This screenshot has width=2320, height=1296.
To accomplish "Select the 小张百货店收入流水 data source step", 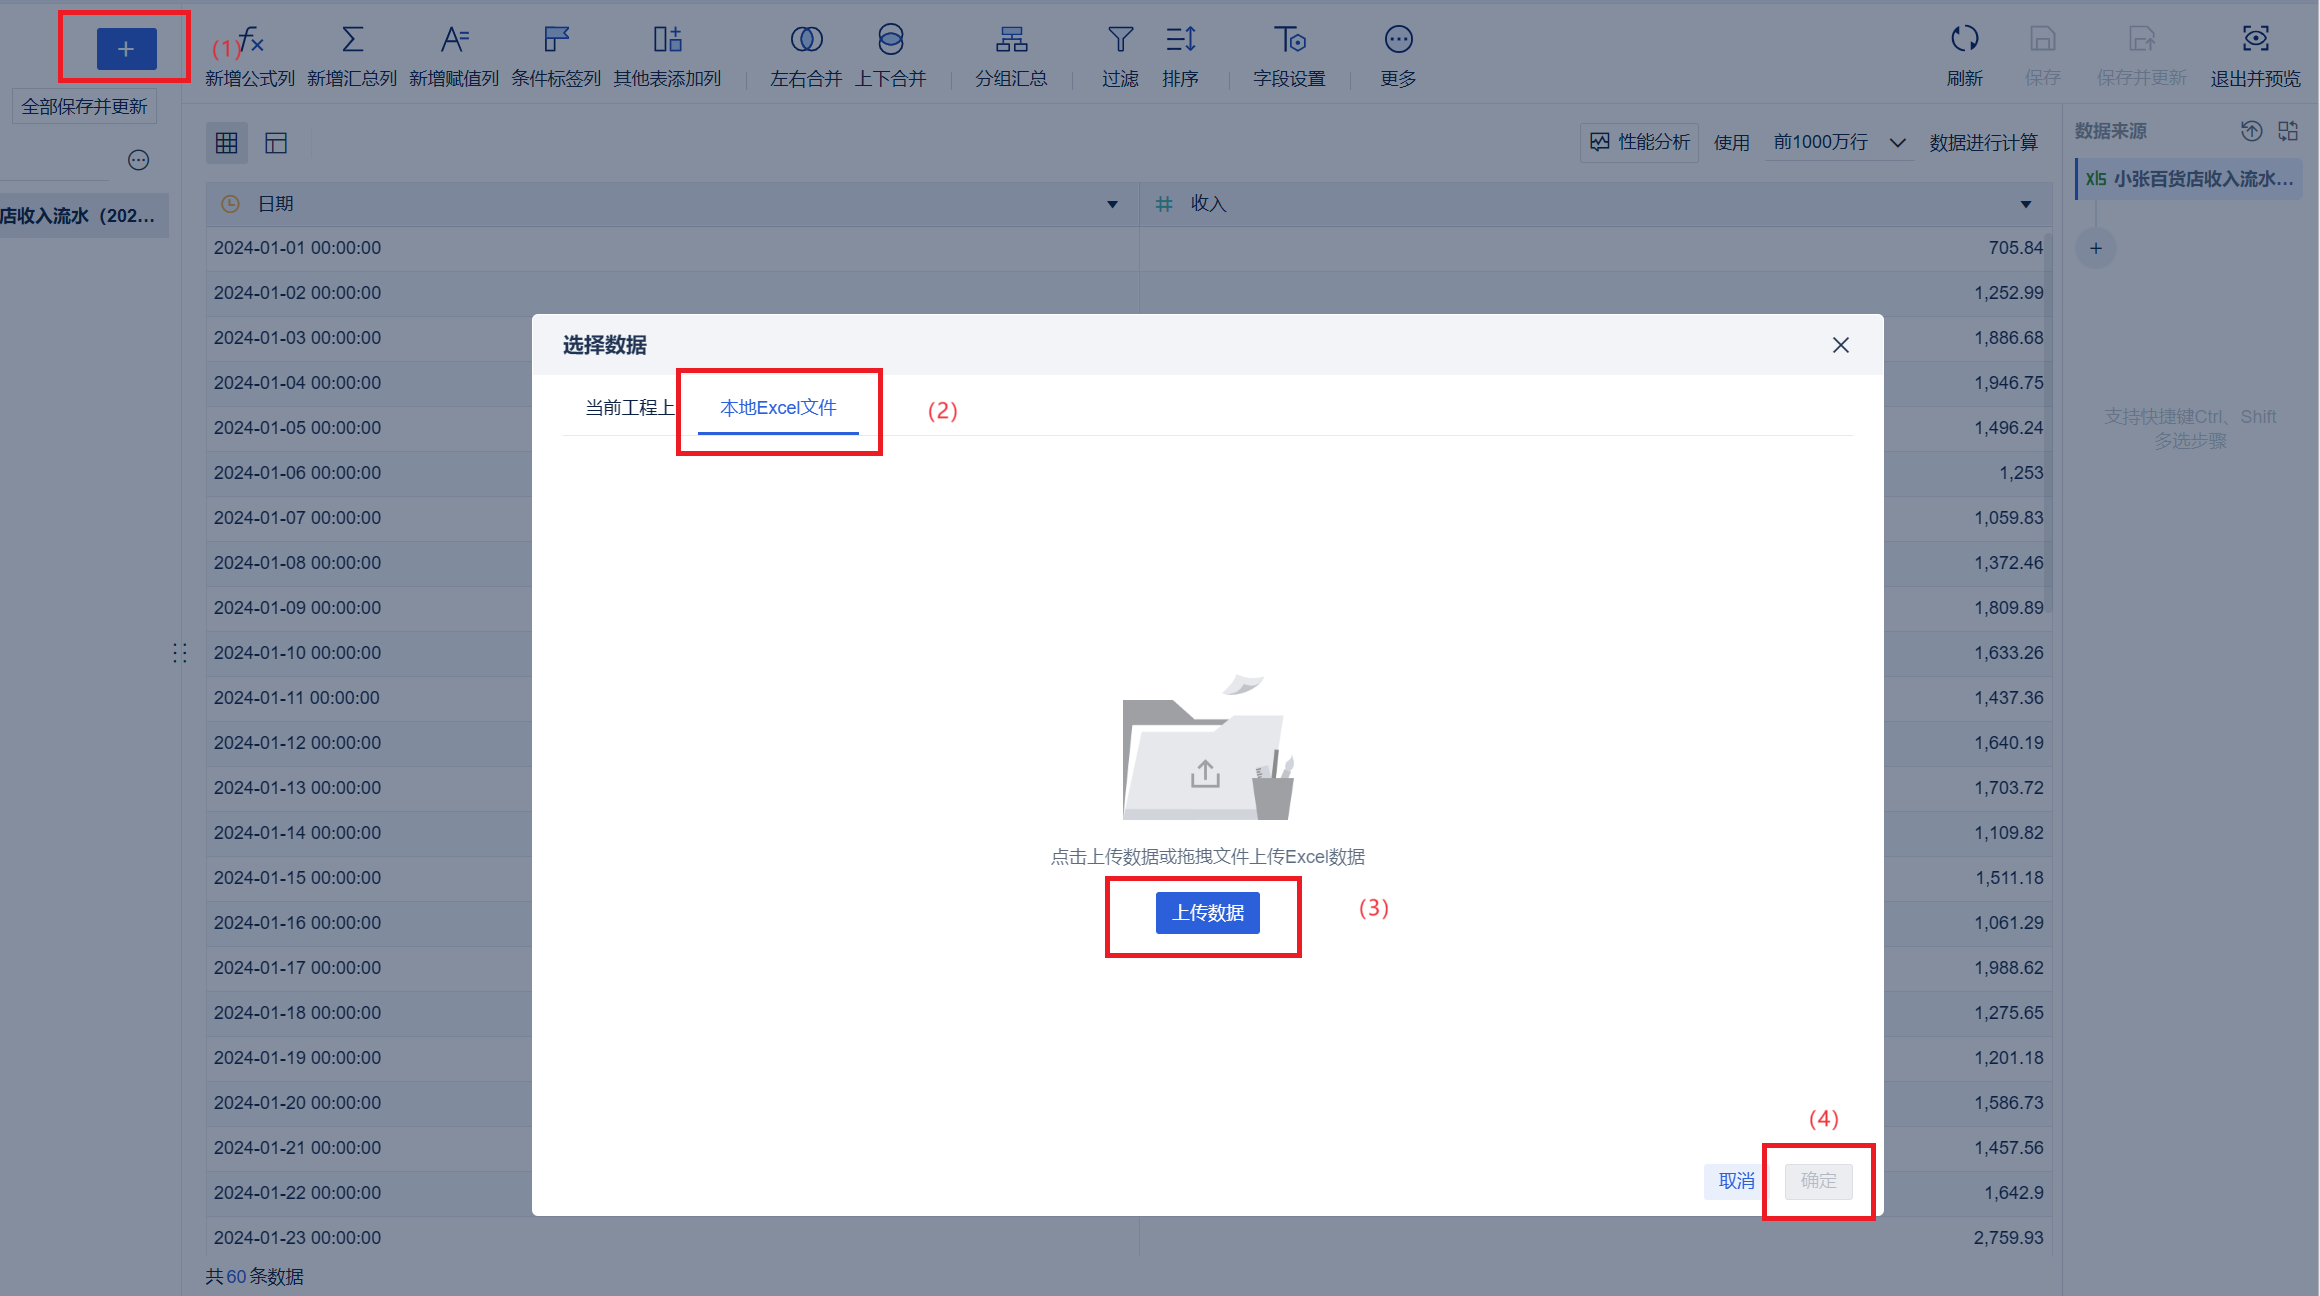I will [2189, 179].
